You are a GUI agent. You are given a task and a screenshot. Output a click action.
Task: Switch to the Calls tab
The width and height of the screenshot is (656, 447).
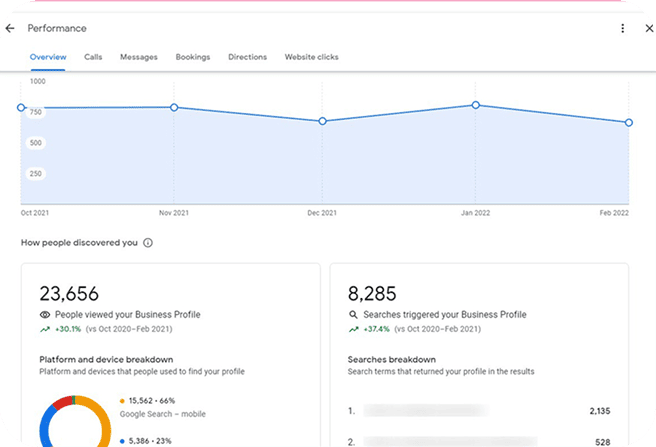[x=93, y=57]
